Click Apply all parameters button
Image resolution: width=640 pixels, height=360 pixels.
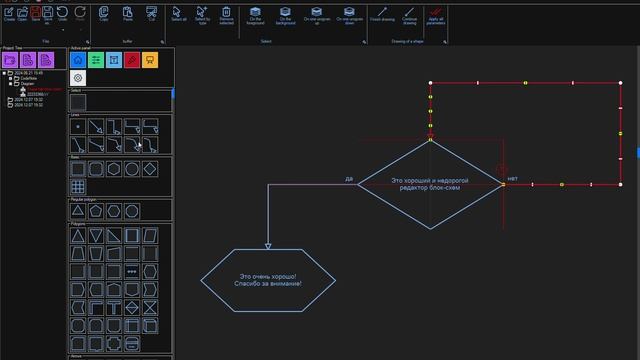(x=436, y=16)
